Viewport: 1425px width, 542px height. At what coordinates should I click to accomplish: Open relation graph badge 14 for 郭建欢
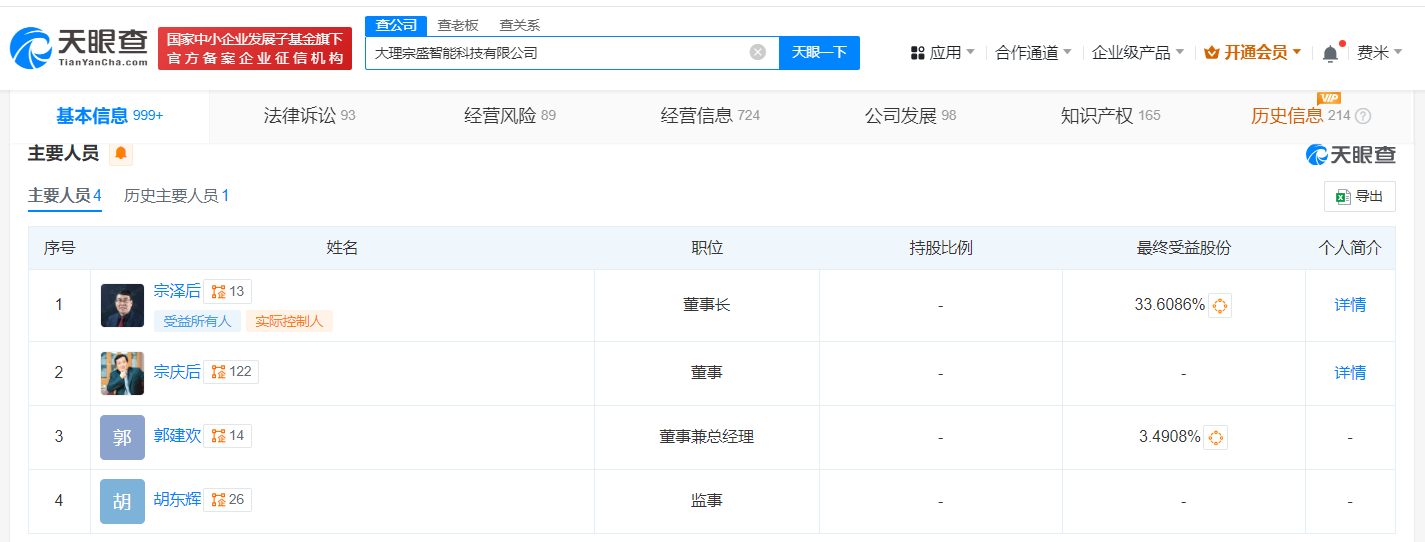coord(228,435)
